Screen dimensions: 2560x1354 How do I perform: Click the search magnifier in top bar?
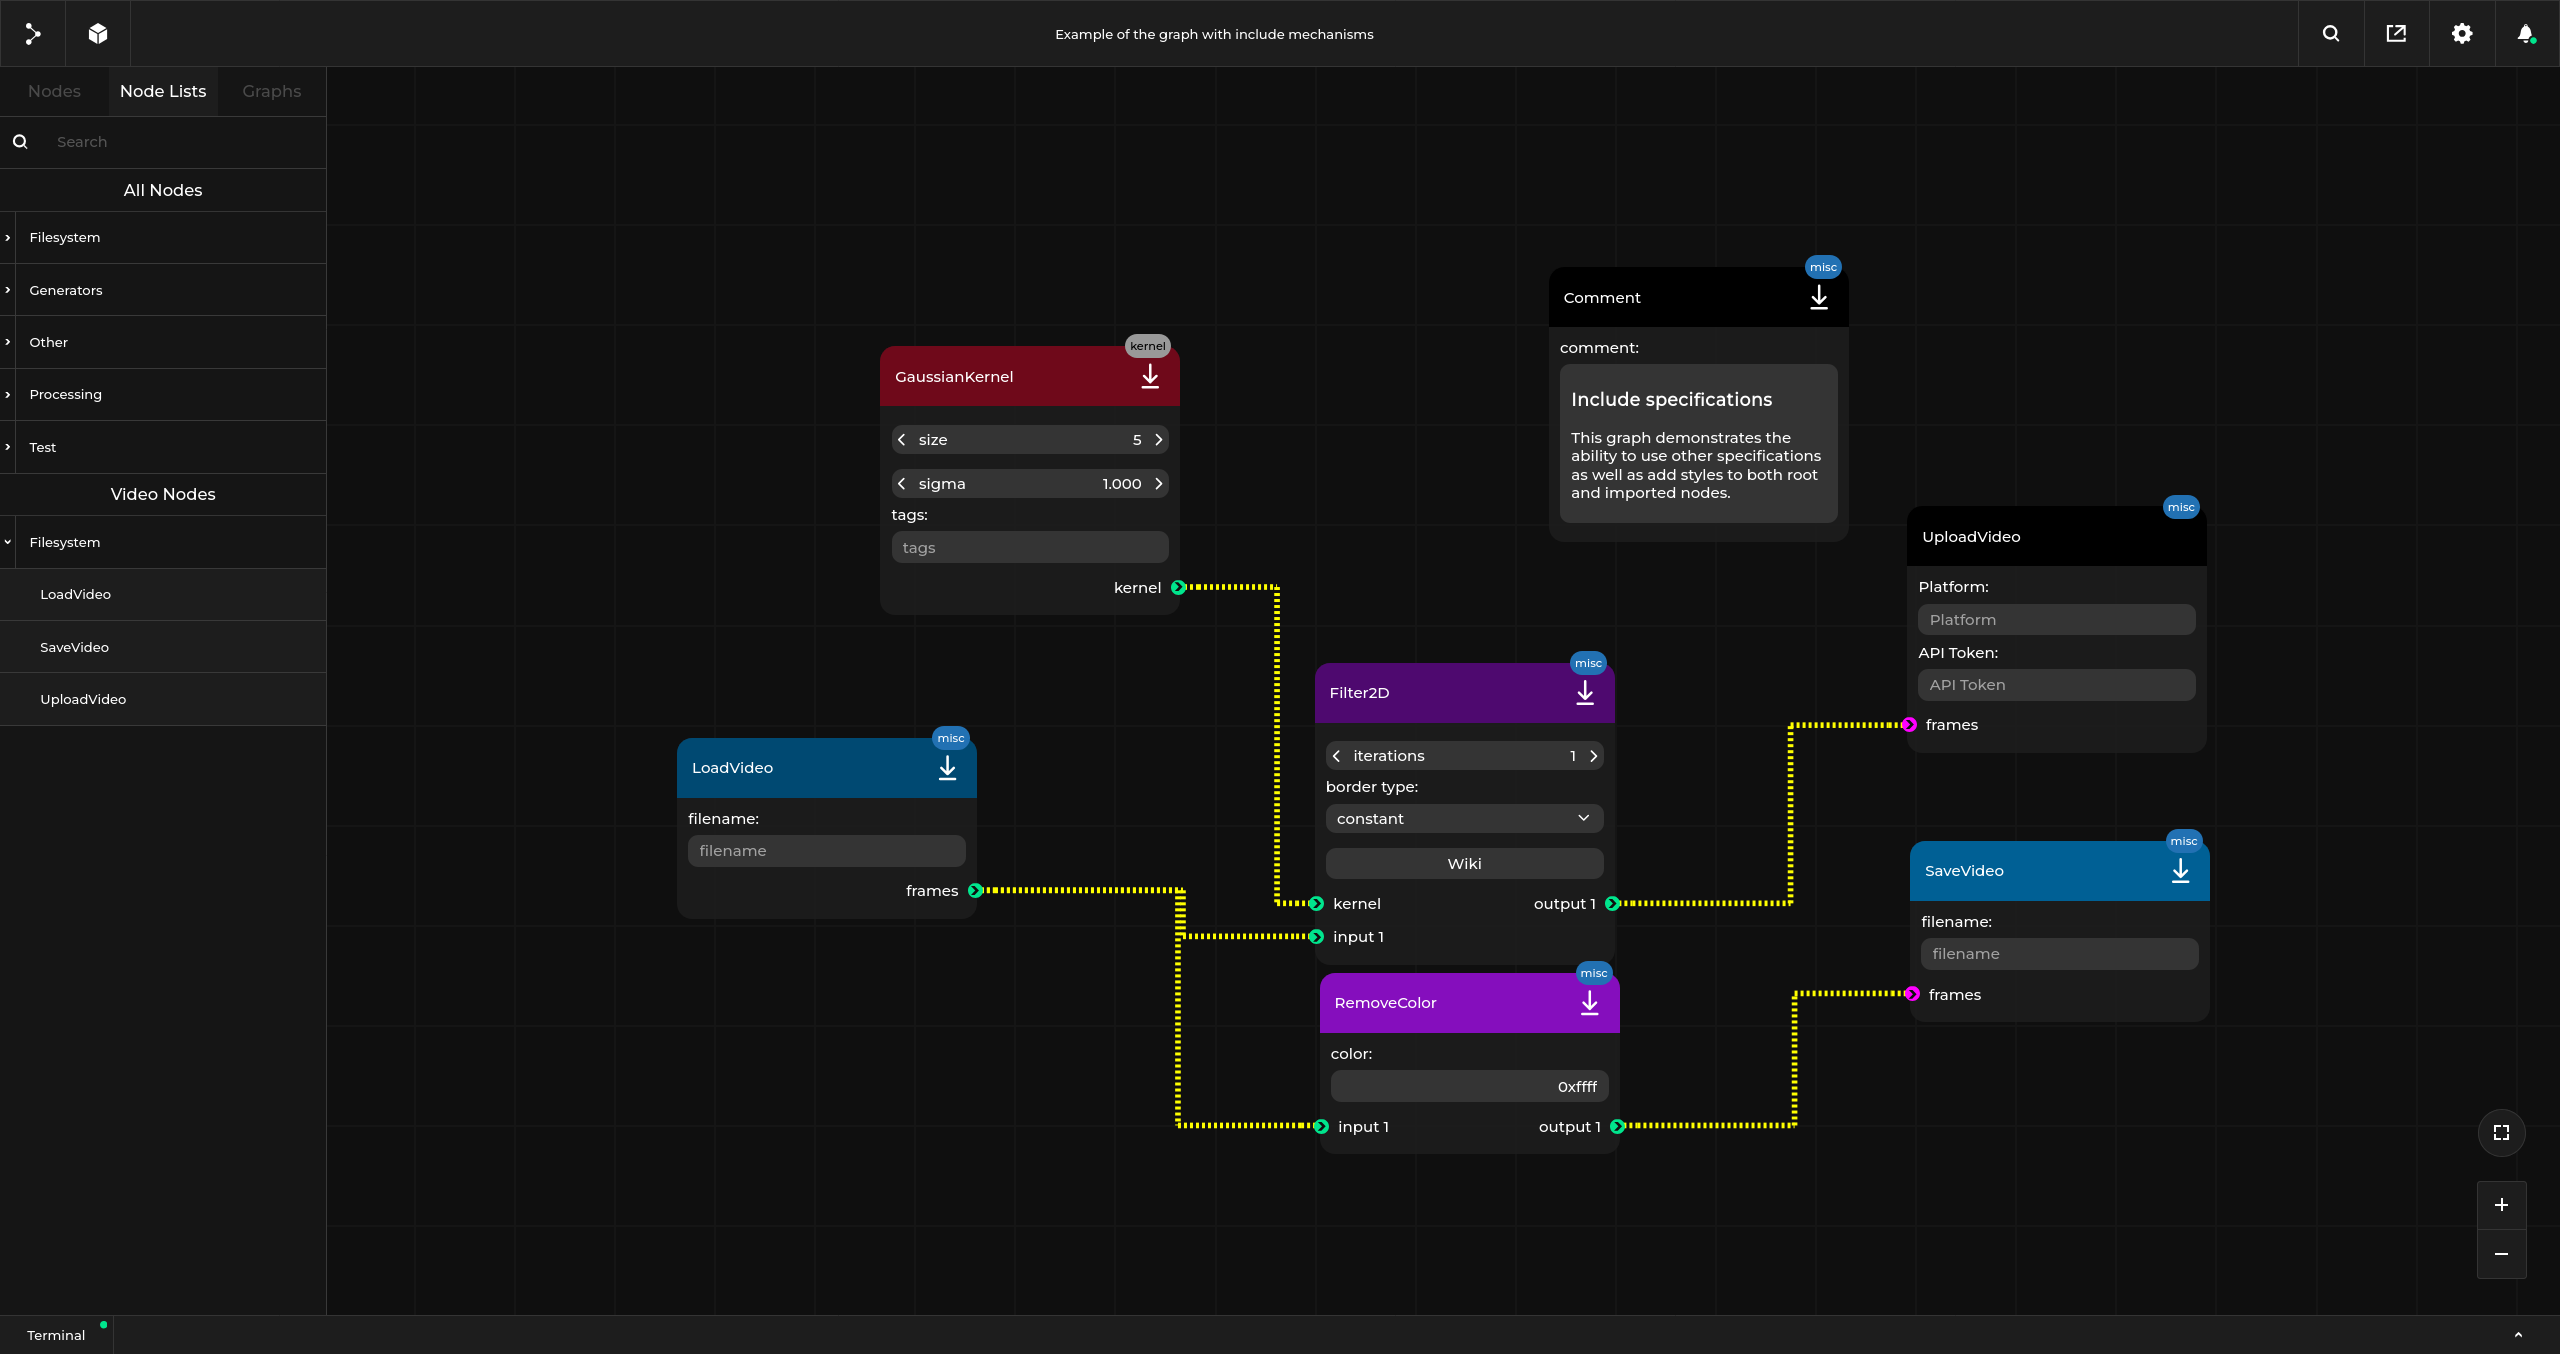tap(2331, 34)
